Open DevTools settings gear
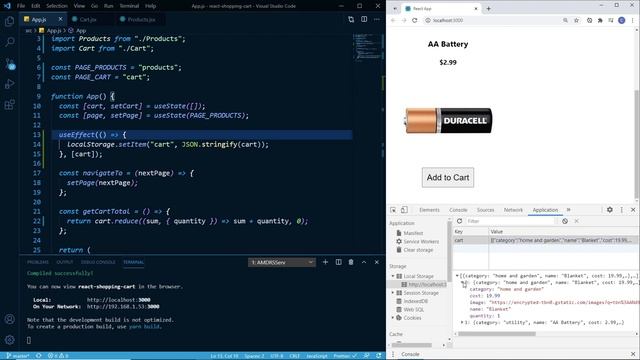 610,210
